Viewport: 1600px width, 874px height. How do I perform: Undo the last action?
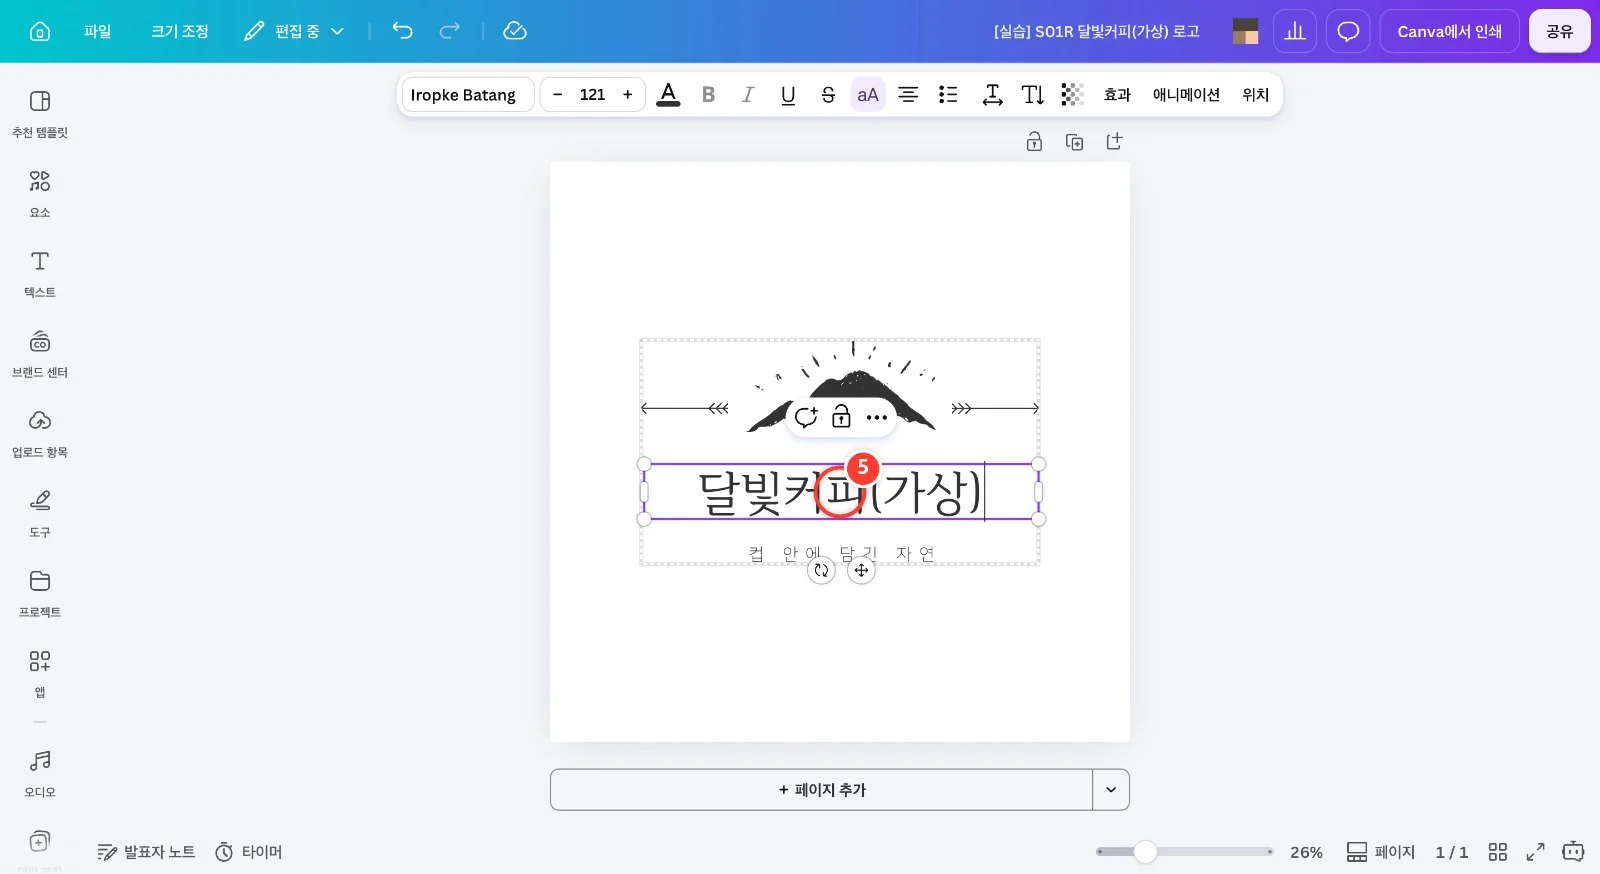[x=402, y=31]
